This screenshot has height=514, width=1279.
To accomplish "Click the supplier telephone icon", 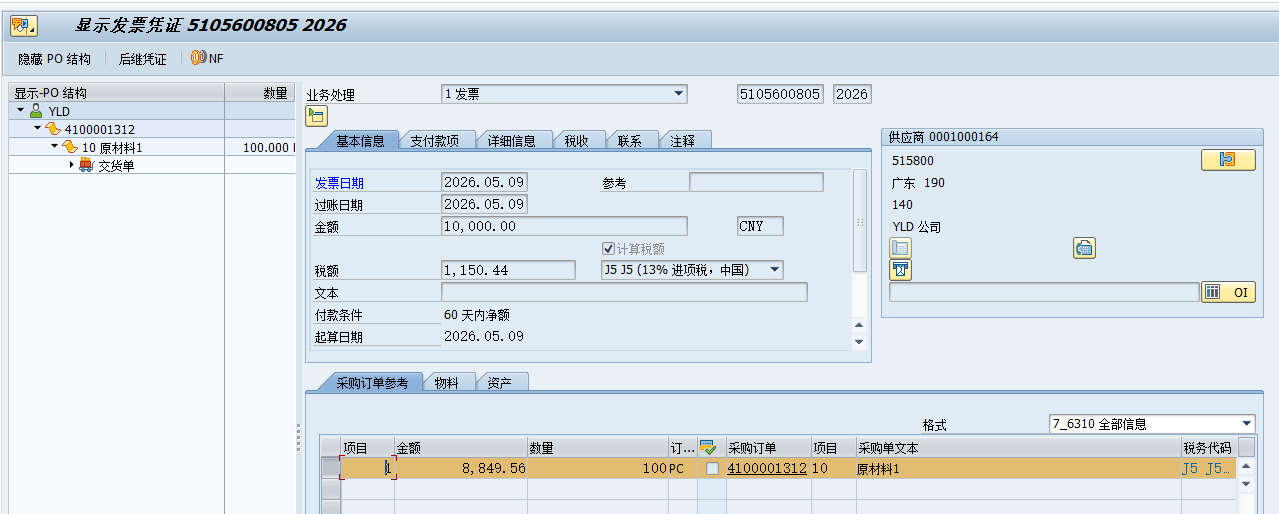I will click(900, 248).
